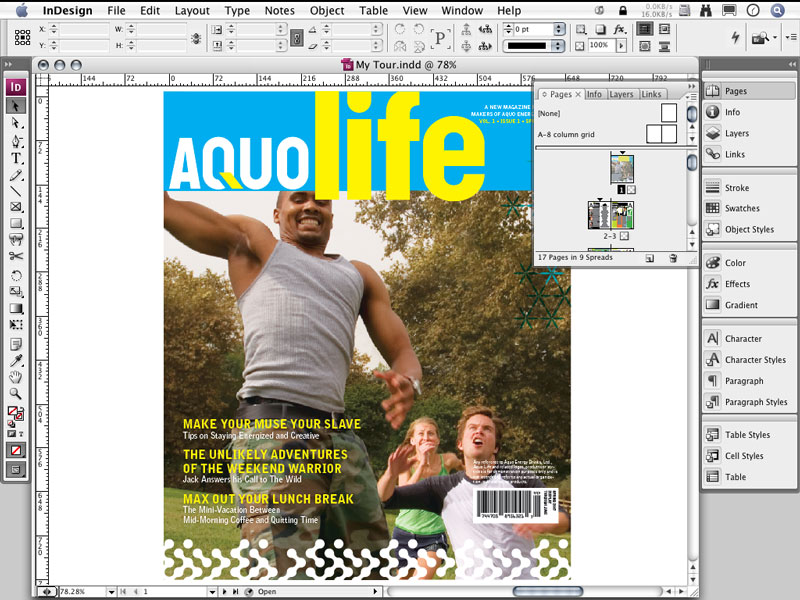Go to last page button
Viewport: 800px width, 600px height.
pyautogui.click(x=235, y=592)
